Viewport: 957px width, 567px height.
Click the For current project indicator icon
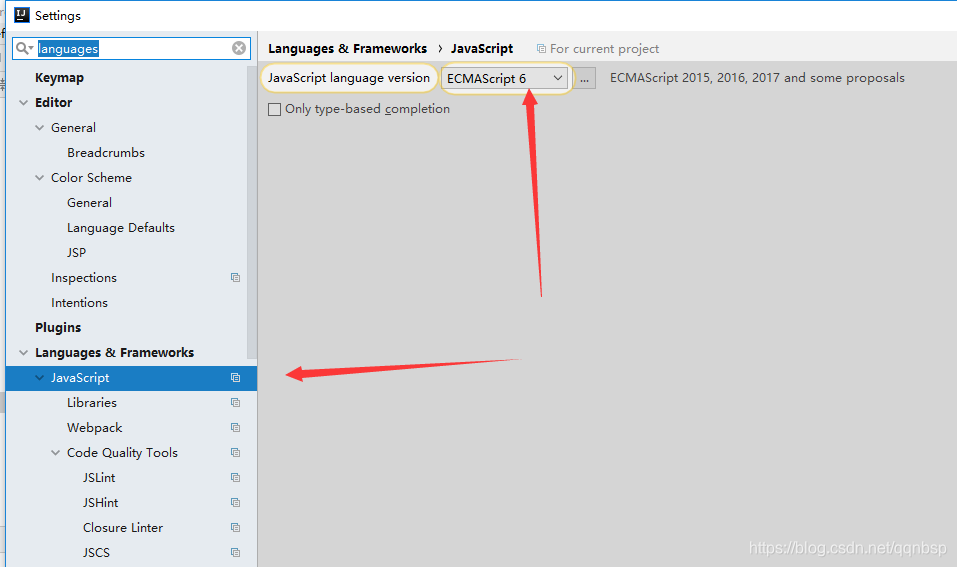pyautogui.click(x=541, y=49)
